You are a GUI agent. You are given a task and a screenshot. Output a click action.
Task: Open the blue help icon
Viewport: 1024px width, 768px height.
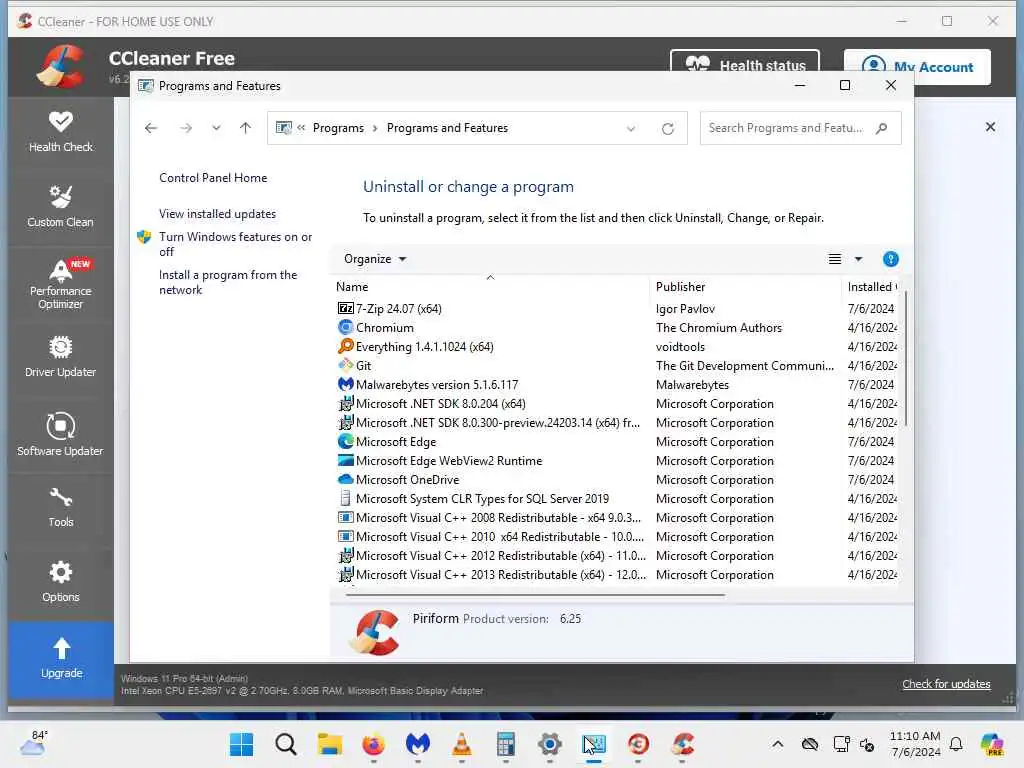point(890,259)
